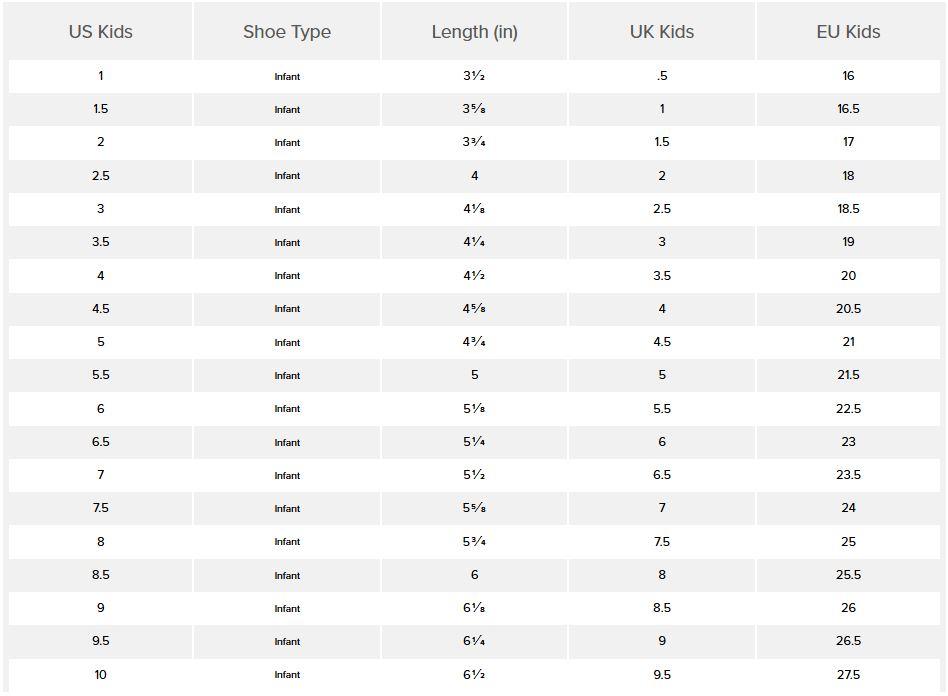This screenshot has width=948, height=696.
Task: Click the US Kids size 10 cell
Action: (100, 675)
